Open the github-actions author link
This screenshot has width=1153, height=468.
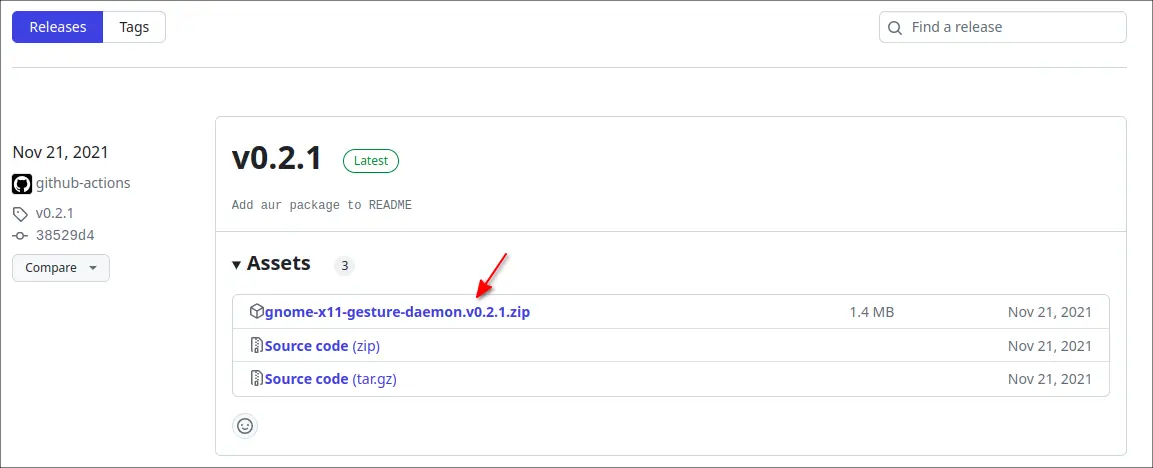(x=83, y=183)
